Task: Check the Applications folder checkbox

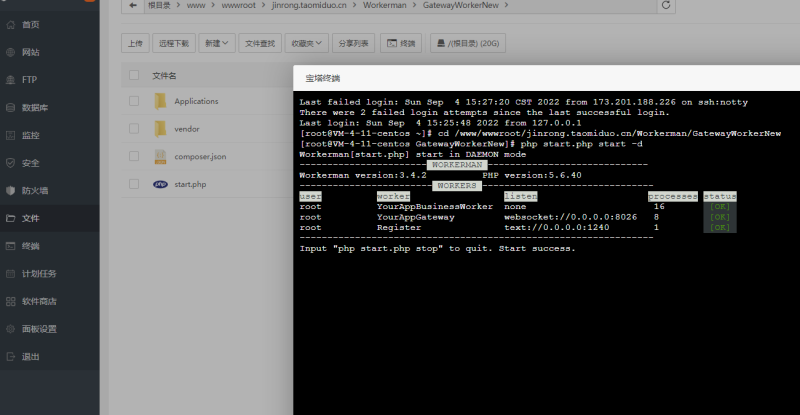Action: coord(134,101)
